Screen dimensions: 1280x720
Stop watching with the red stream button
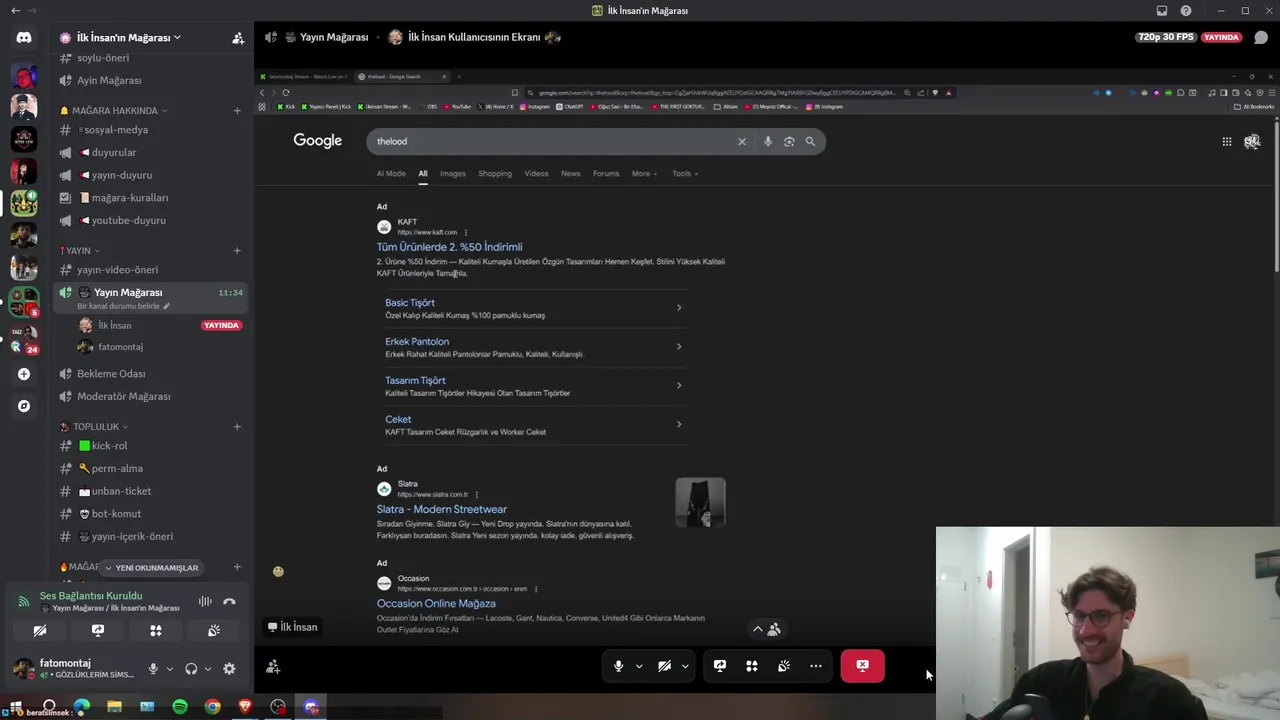click(x=862, y=666)
